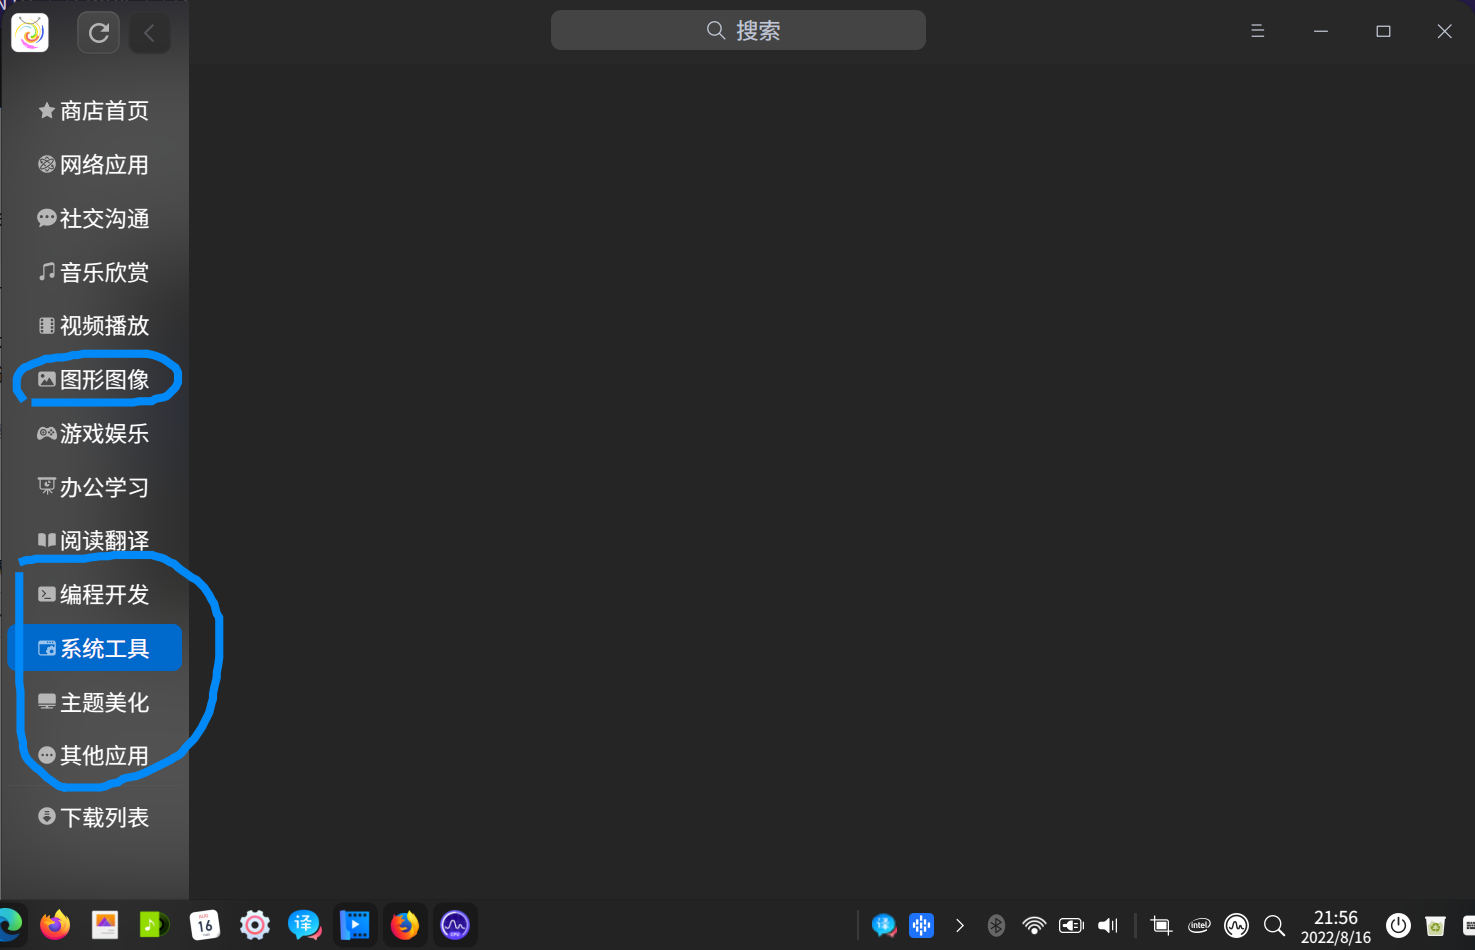Open the store's hamburger options menu
This screenshot has width=1475, height=950.
[x=1257, y=31]
